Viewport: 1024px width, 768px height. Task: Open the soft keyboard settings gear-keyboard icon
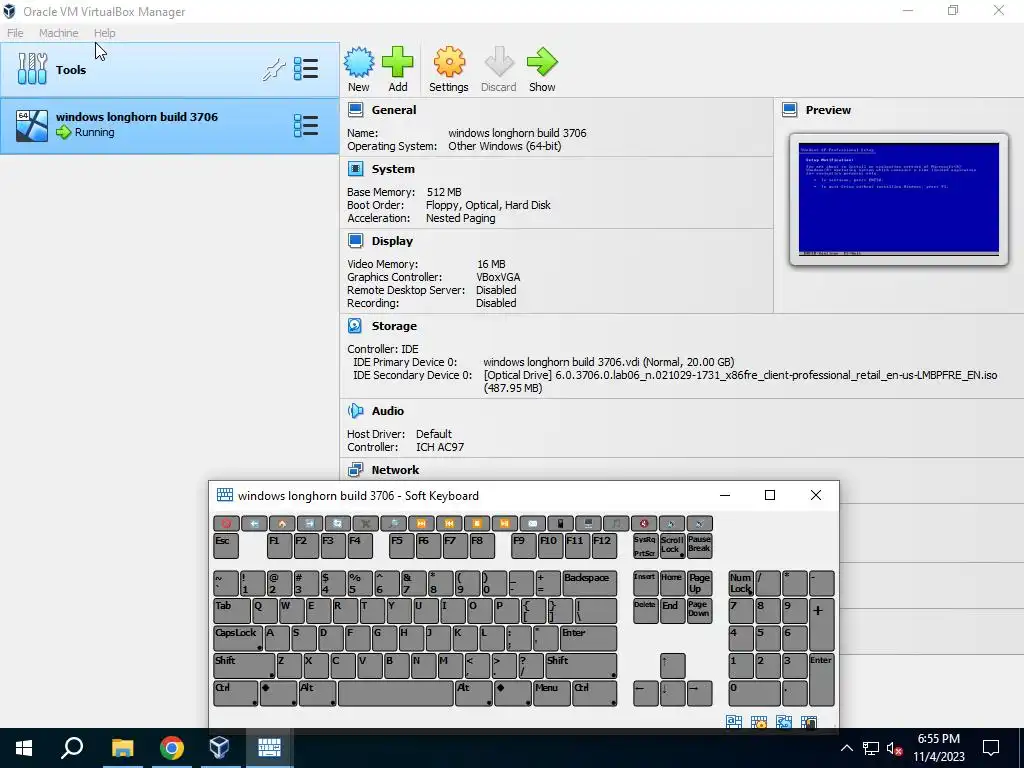point(759,722)
